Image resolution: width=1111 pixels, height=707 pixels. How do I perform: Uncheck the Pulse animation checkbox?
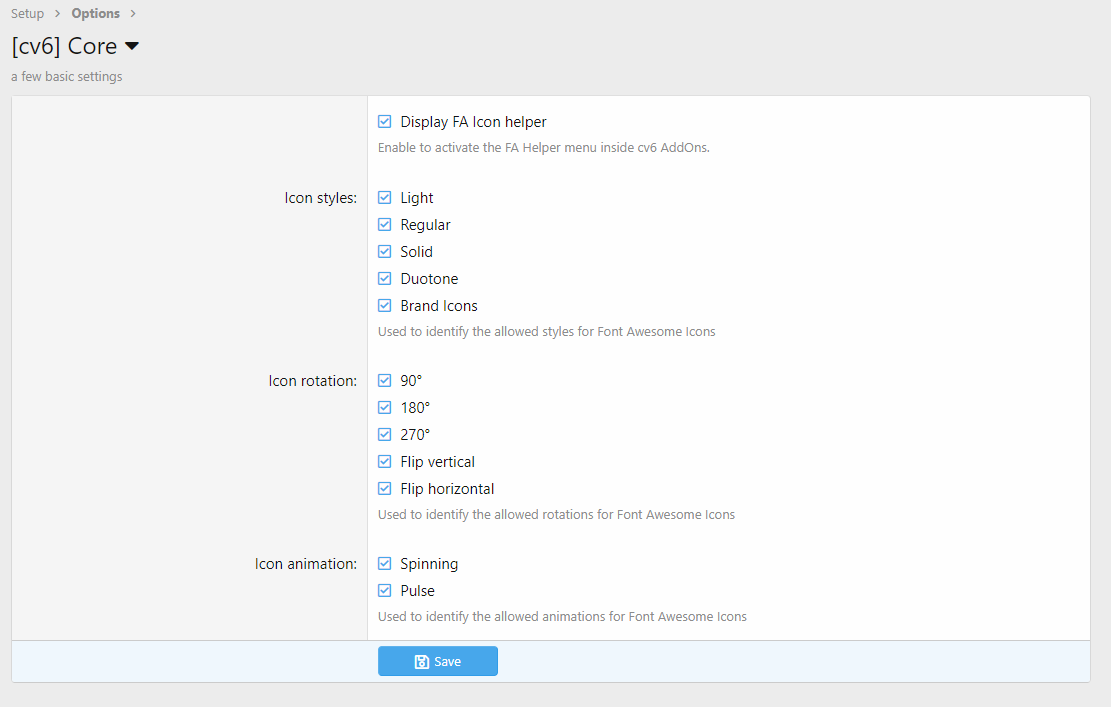385,591
